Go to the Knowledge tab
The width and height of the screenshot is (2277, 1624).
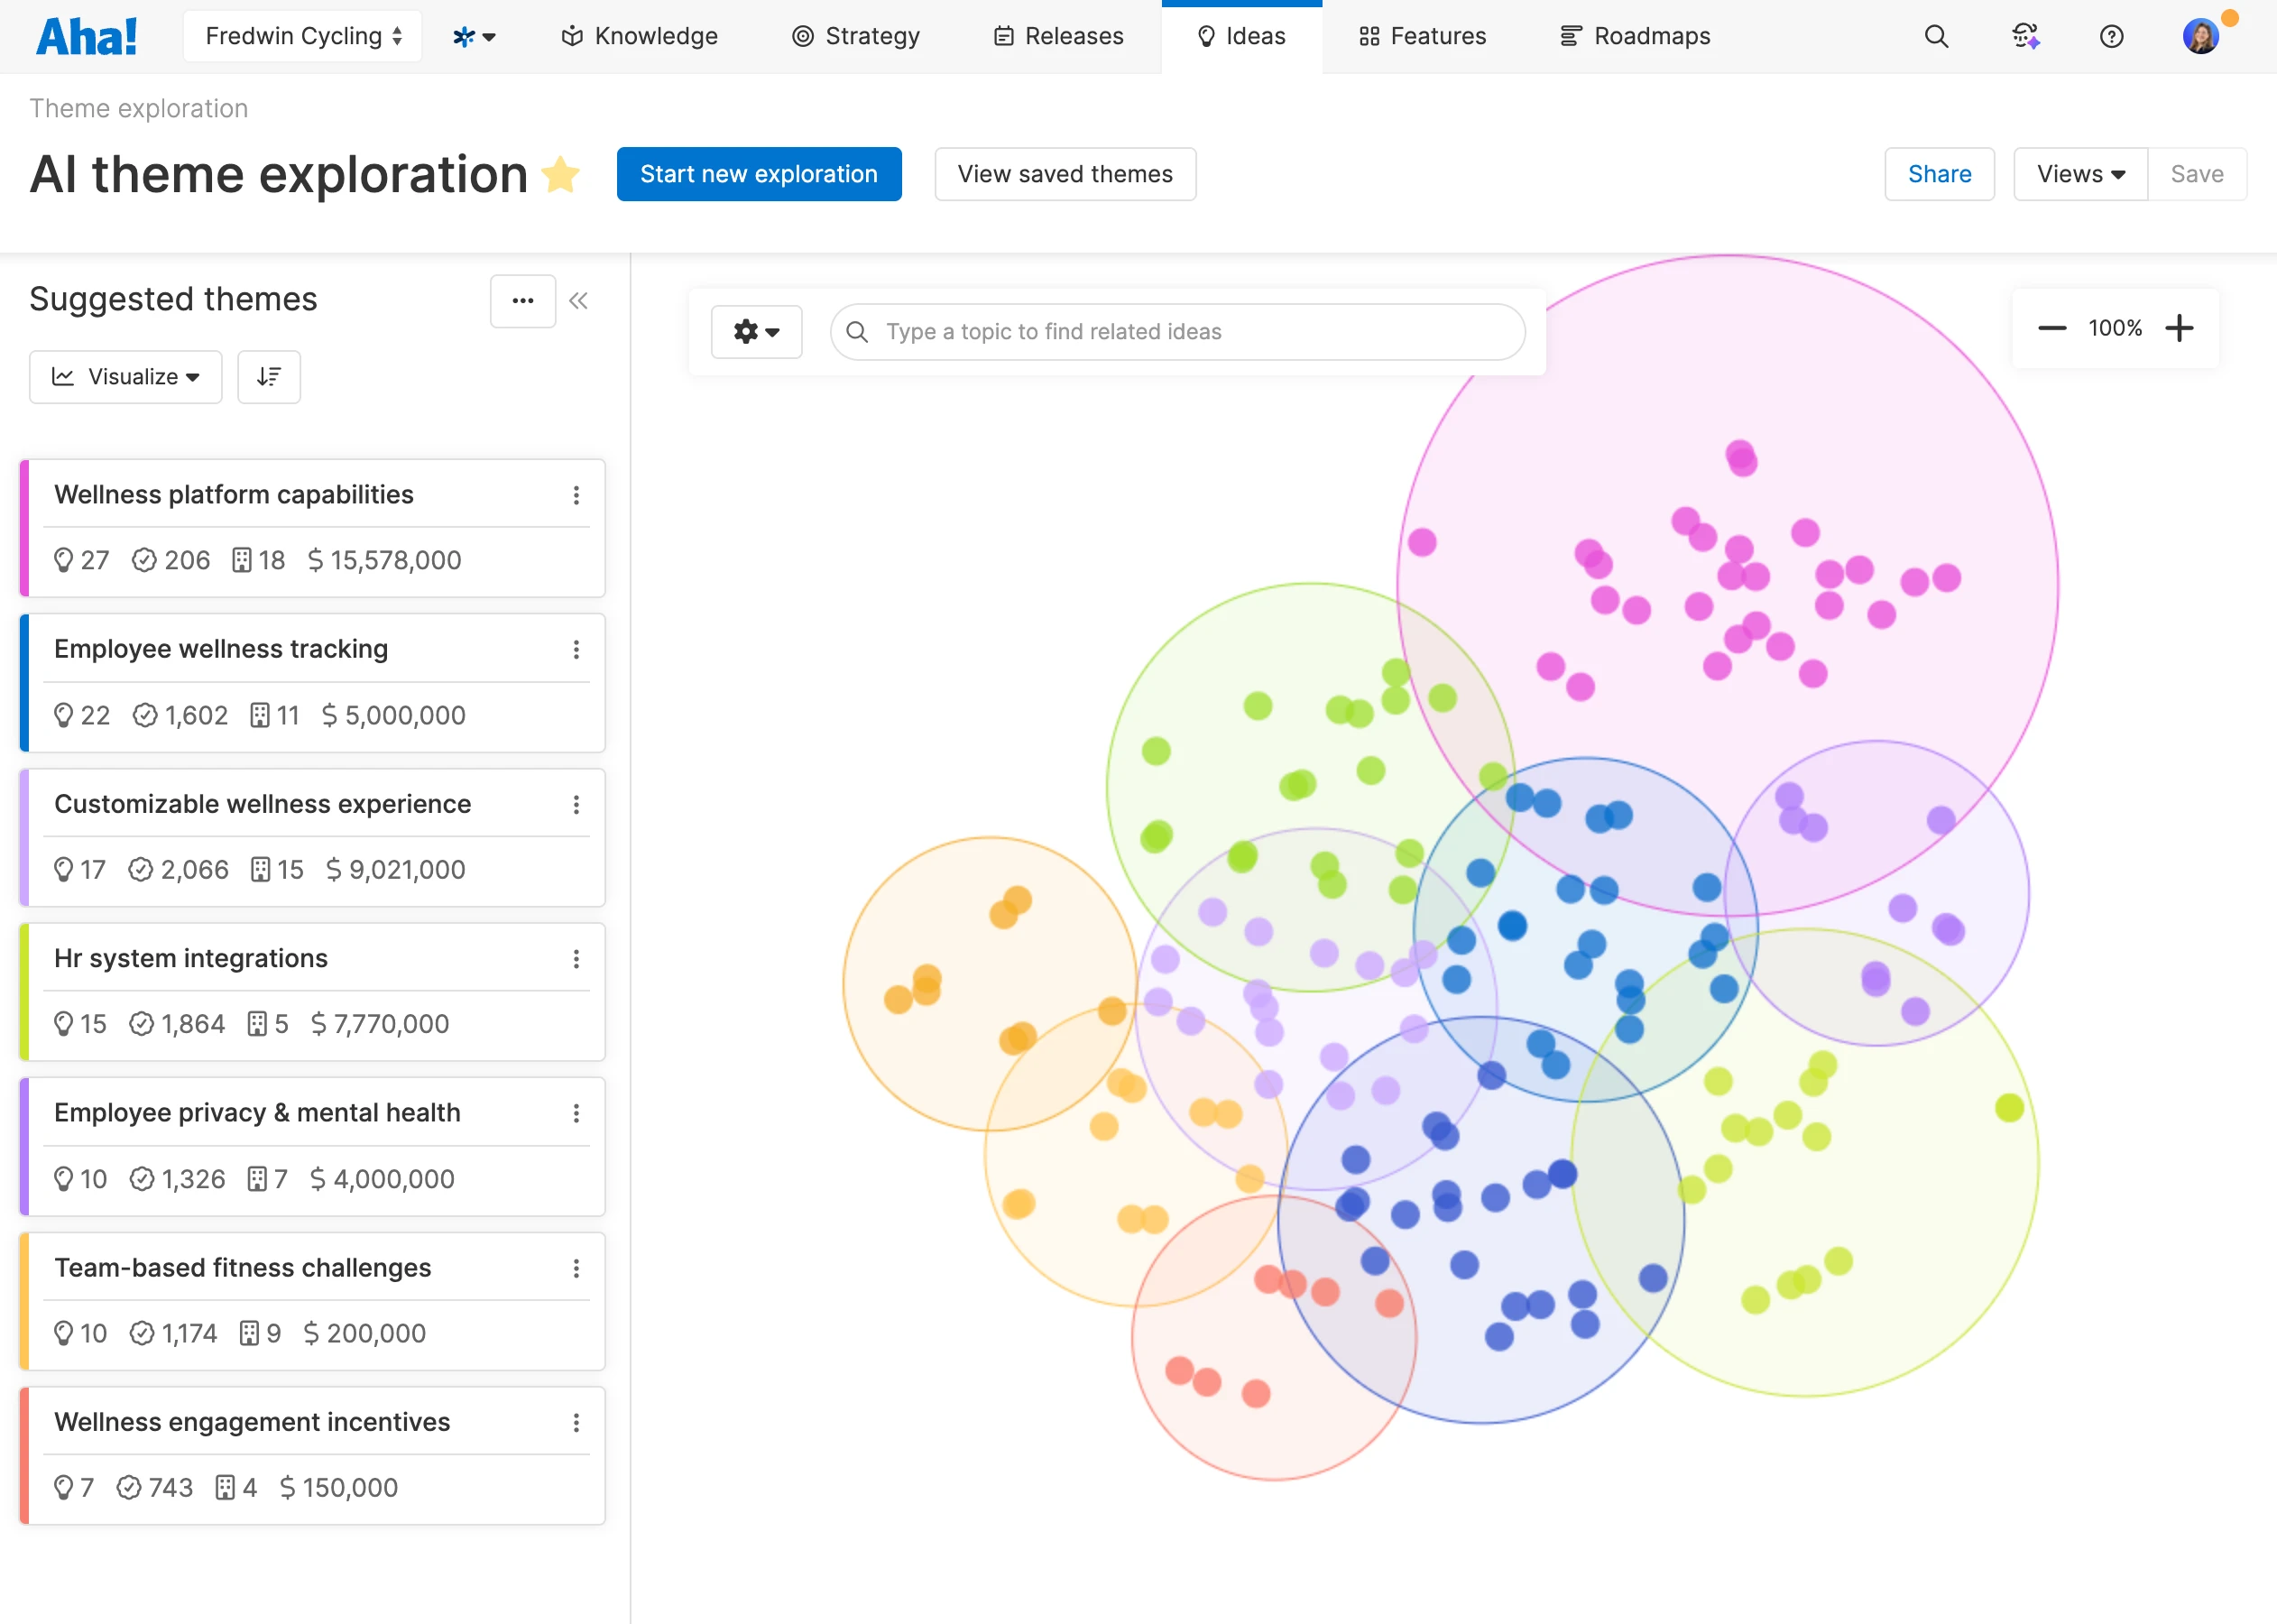(x=640, y=37)
